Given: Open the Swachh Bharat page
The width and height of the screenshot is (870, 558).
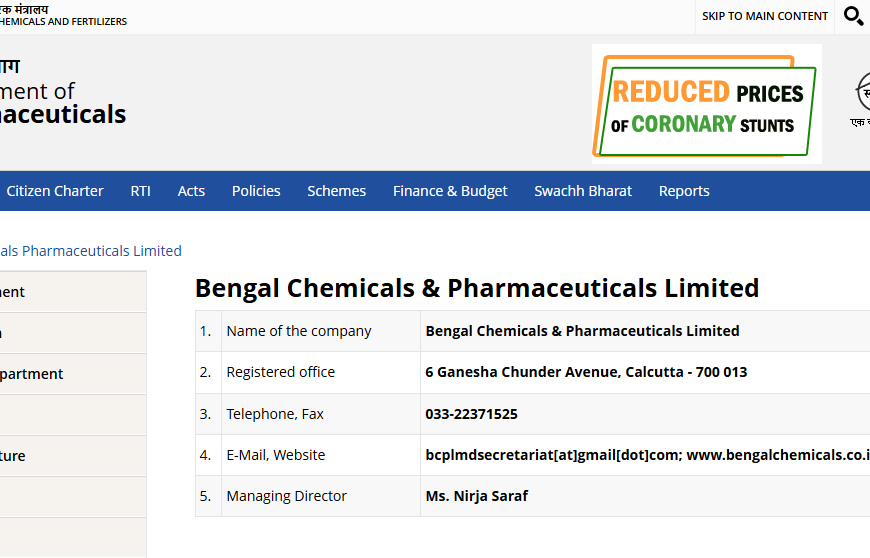Looking at the screenshot, I should coord(583,191).
